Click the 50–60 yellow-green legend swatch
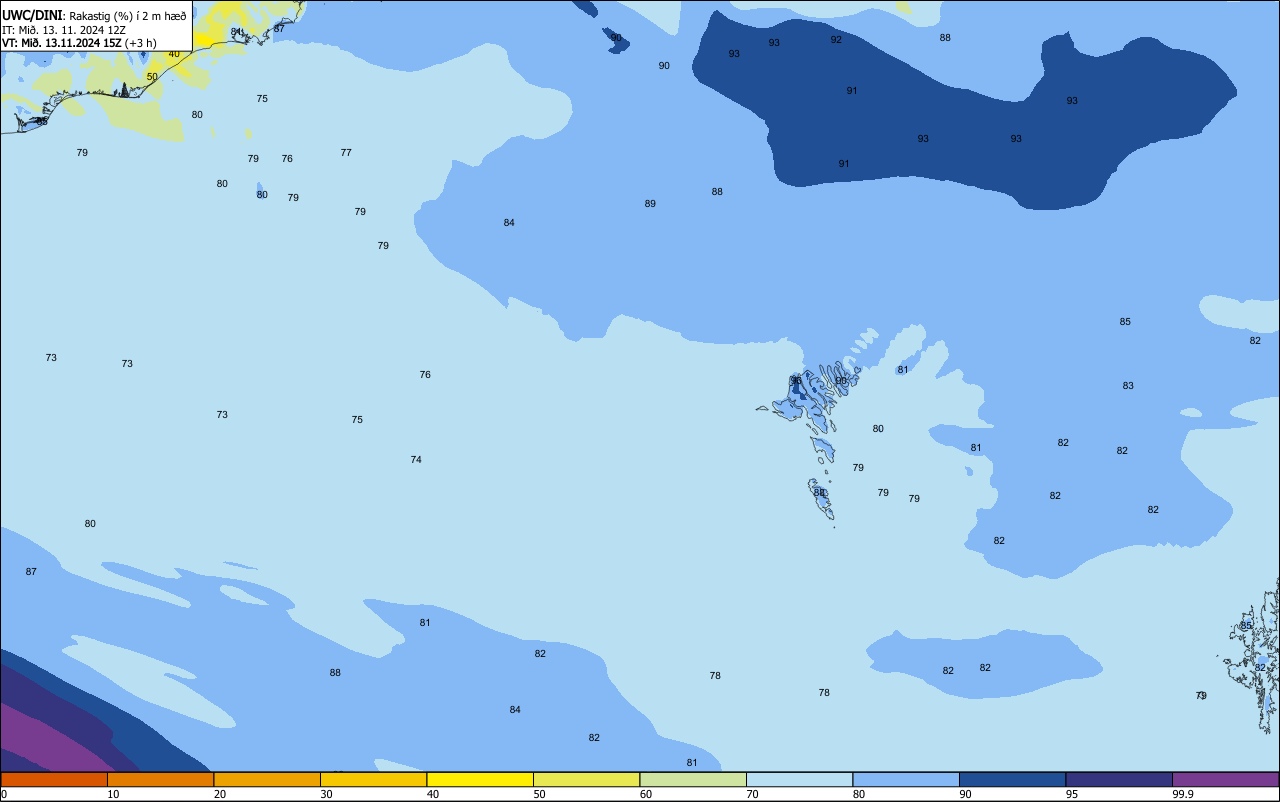The height and width of the screenshot is (802, 1280). pyautogui.click(x=586, y=779)
